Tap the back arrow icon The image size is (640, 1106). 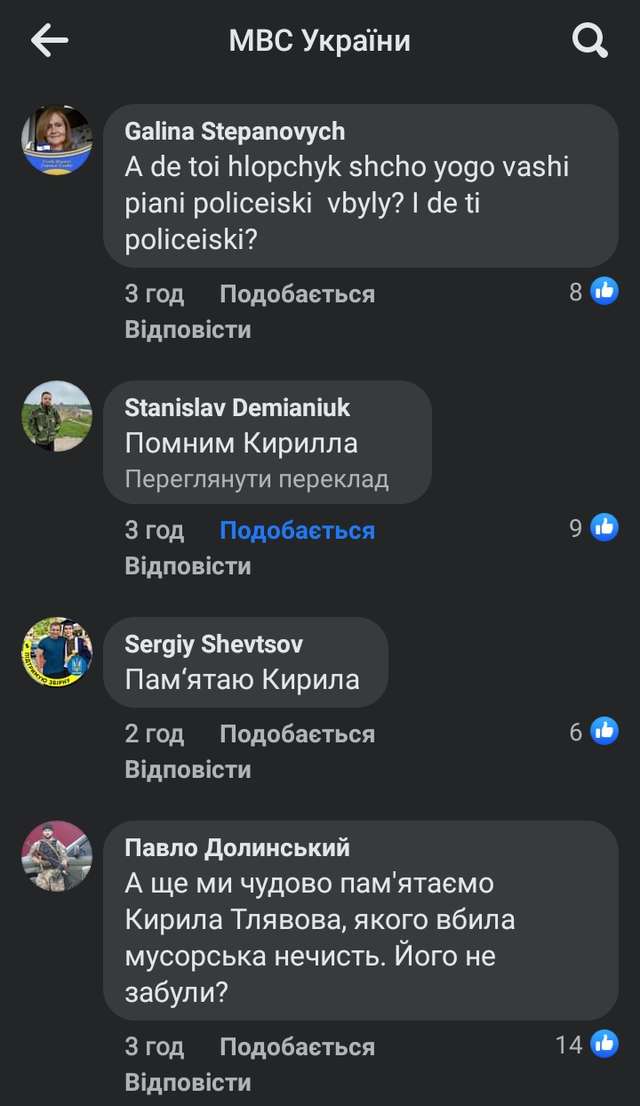(x=49, y=41)
